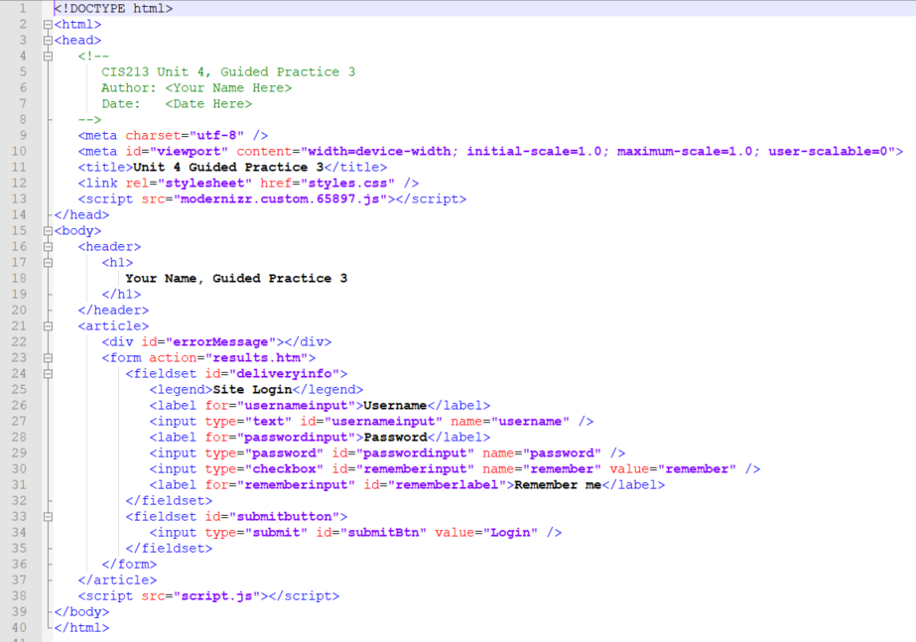Click the "deliveryinfo" id value

coord(286,373)
